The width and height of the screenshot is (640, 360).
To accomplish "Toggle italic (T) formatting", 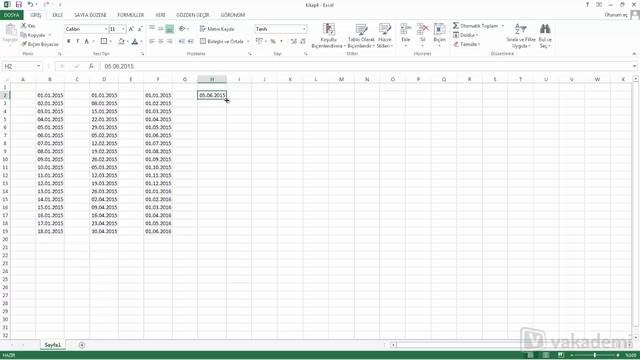I will (77, 41).
